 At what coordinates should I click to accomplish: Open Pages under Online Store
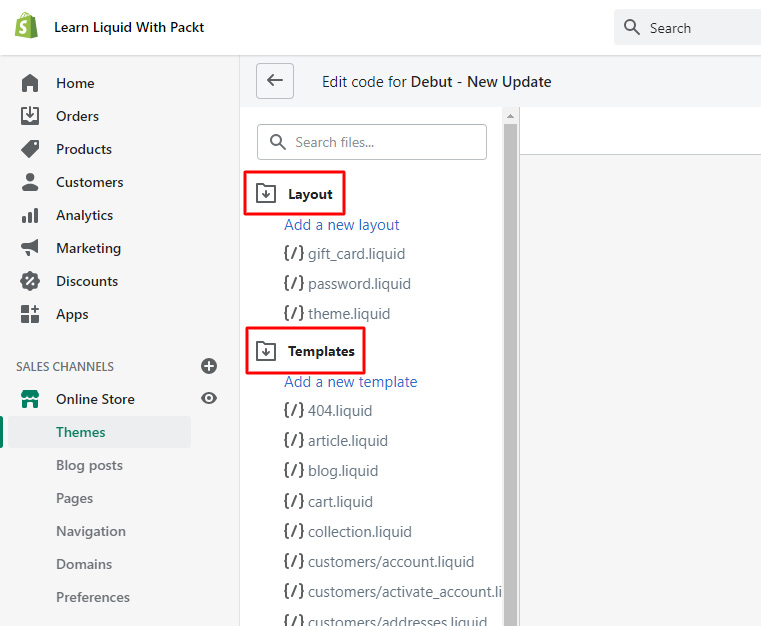(74, 498)
